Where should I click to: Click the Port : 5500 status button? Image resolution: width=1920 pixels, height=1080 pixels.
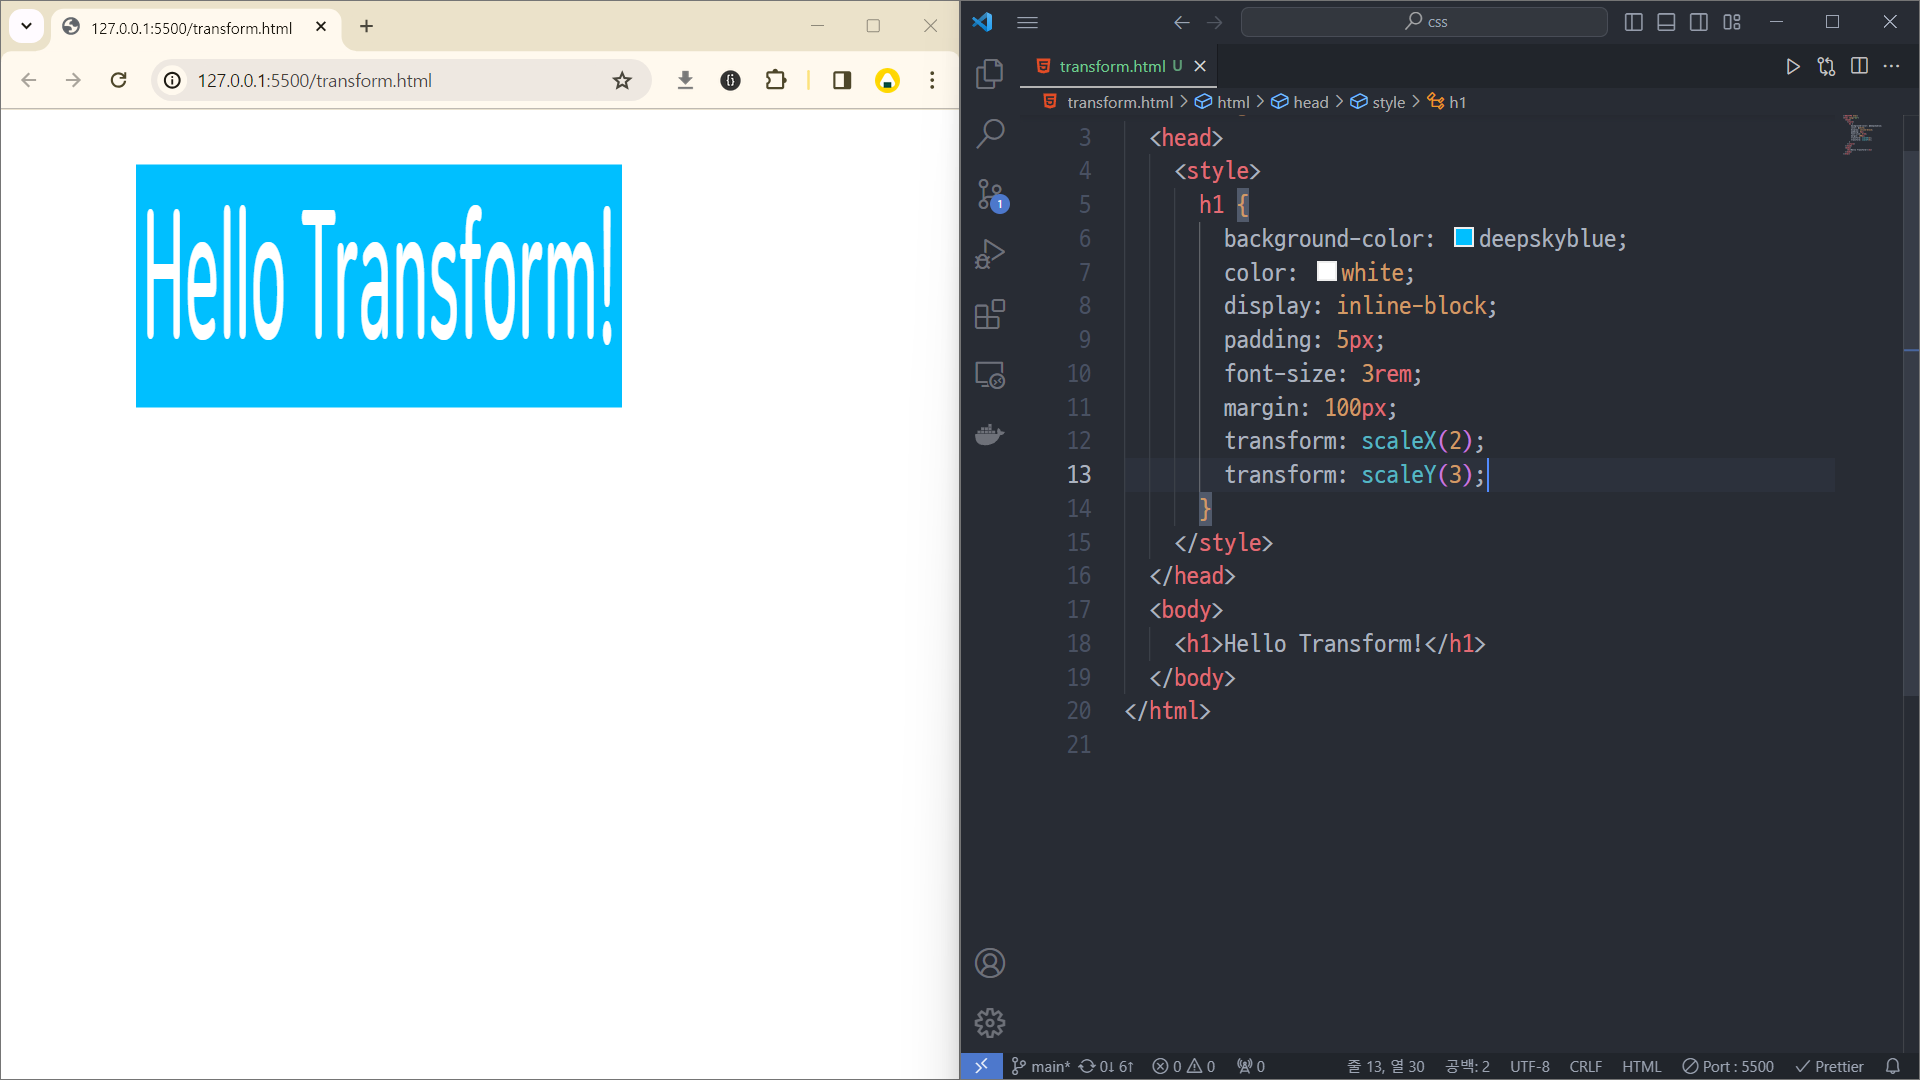coord(1728,1066)
